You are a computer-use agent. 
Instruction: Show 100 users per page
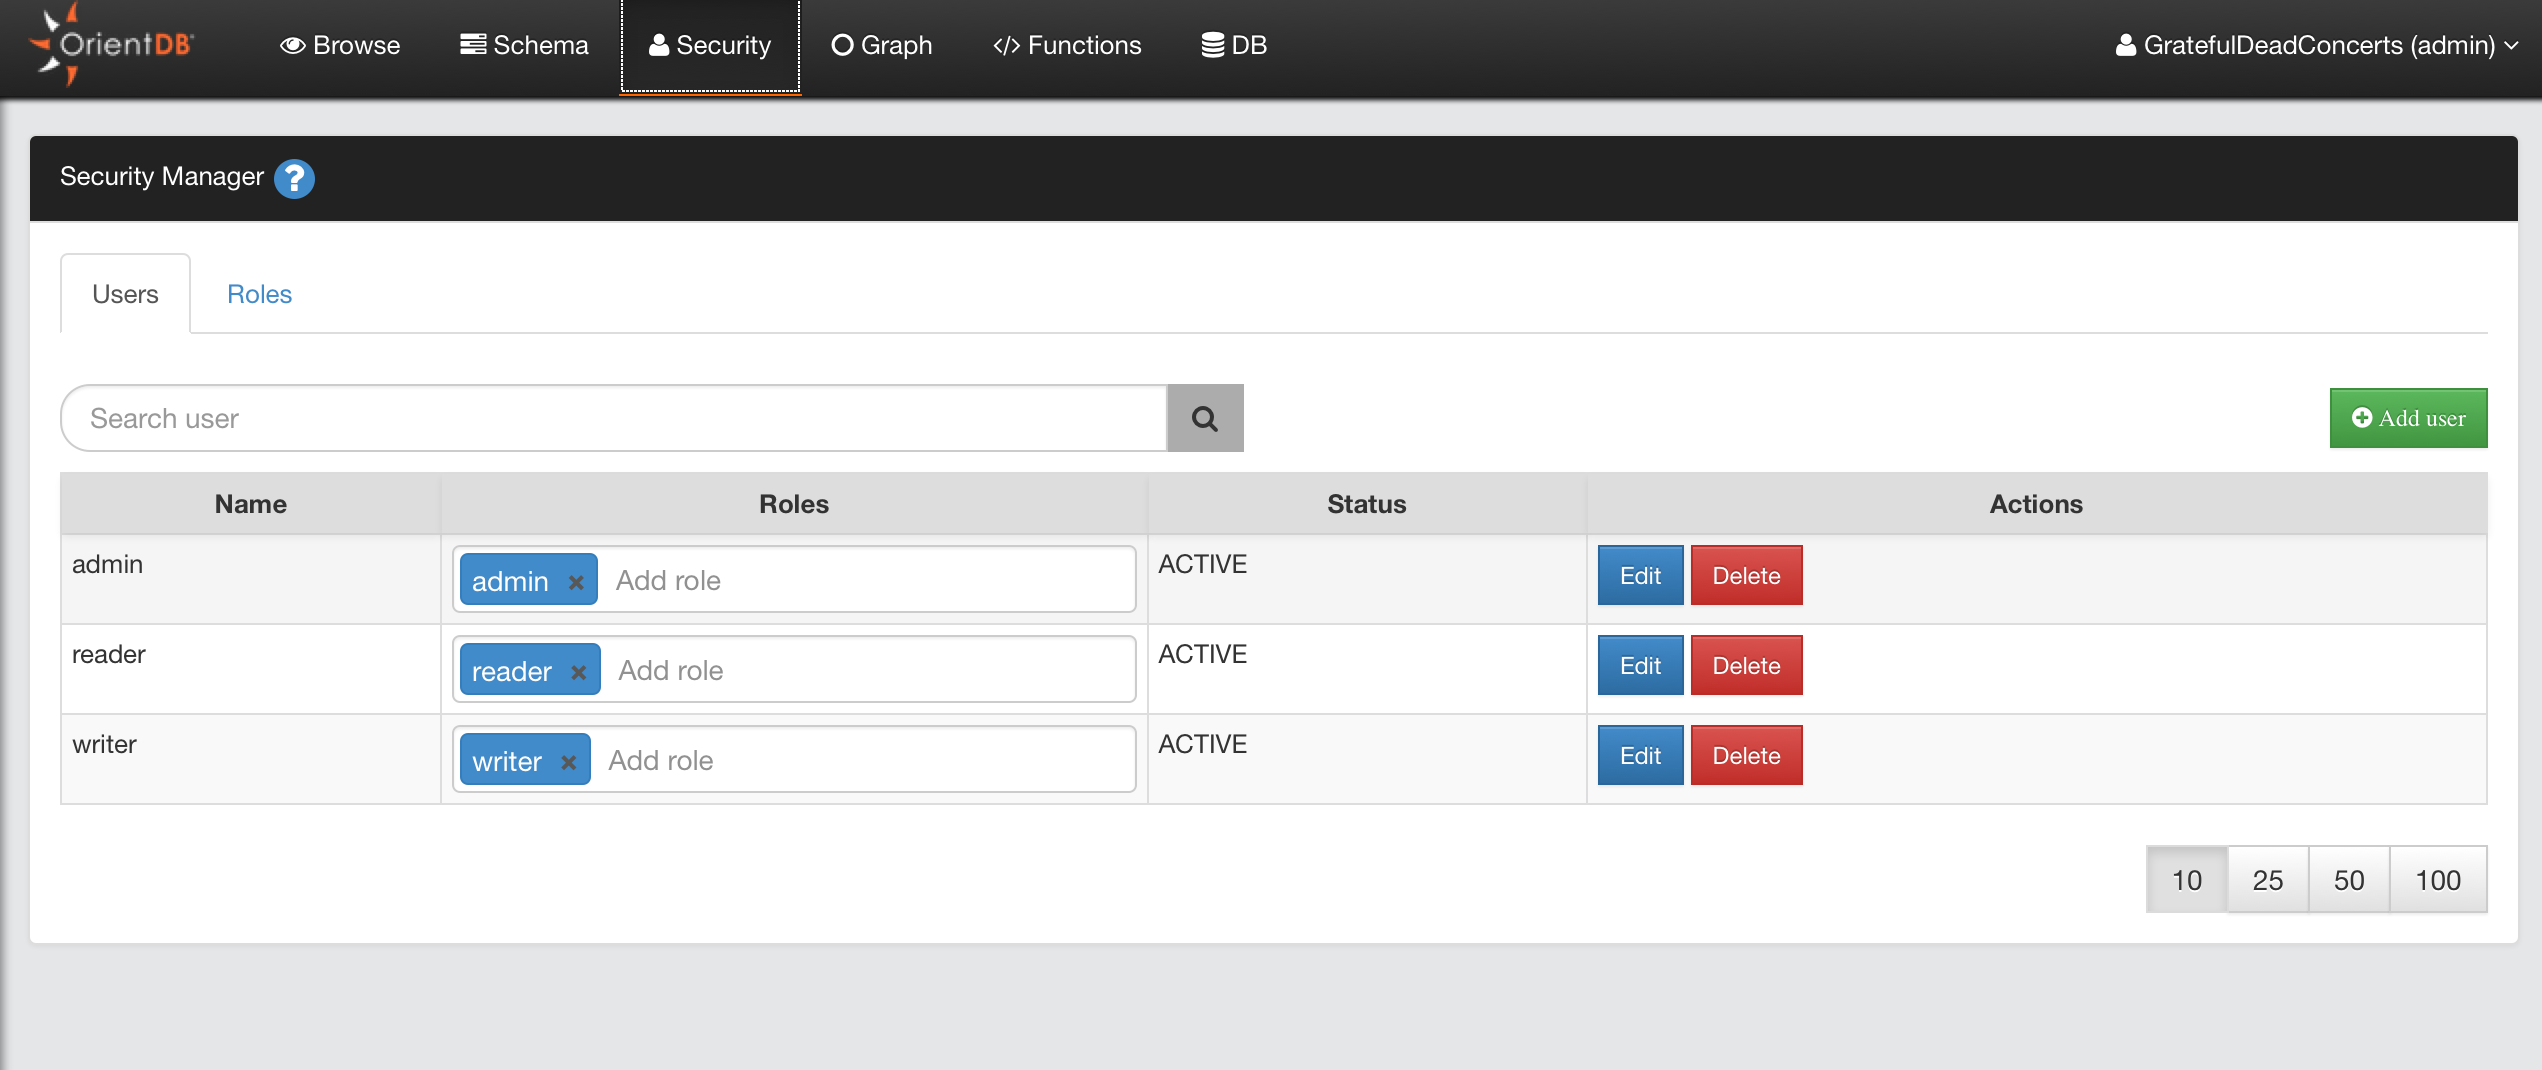[x=2438, y=880]
